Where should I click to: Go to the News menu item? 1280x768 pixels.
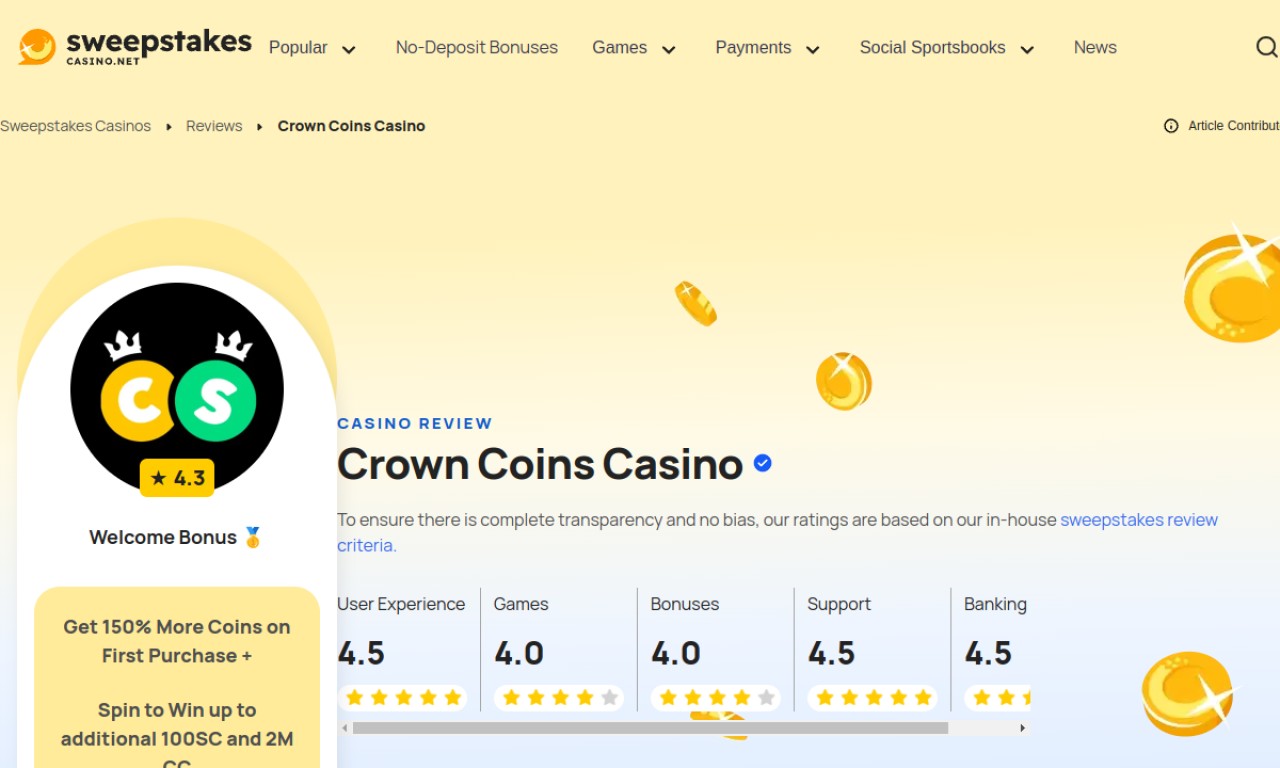(x=1095, y=47)
